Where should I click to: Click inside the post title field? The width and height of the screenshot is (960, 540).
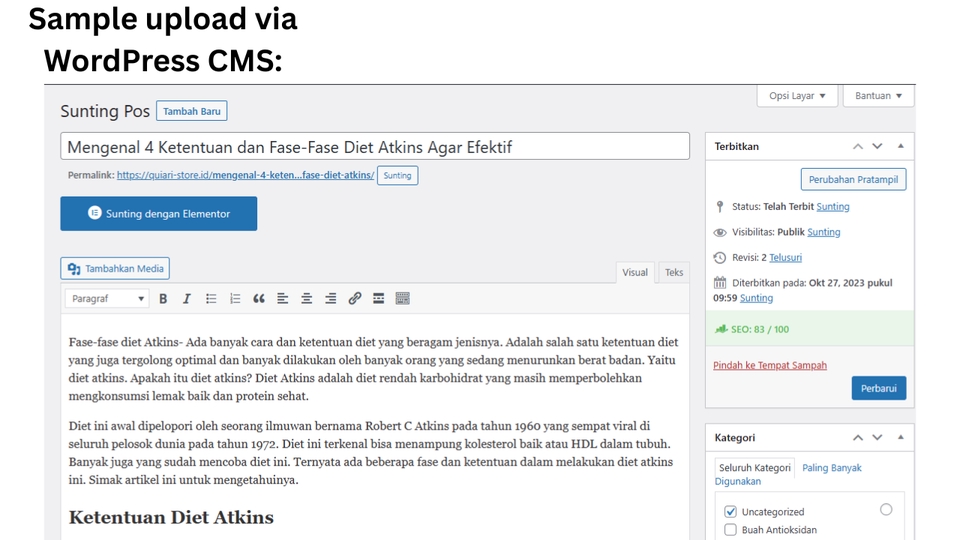[375, 147]
